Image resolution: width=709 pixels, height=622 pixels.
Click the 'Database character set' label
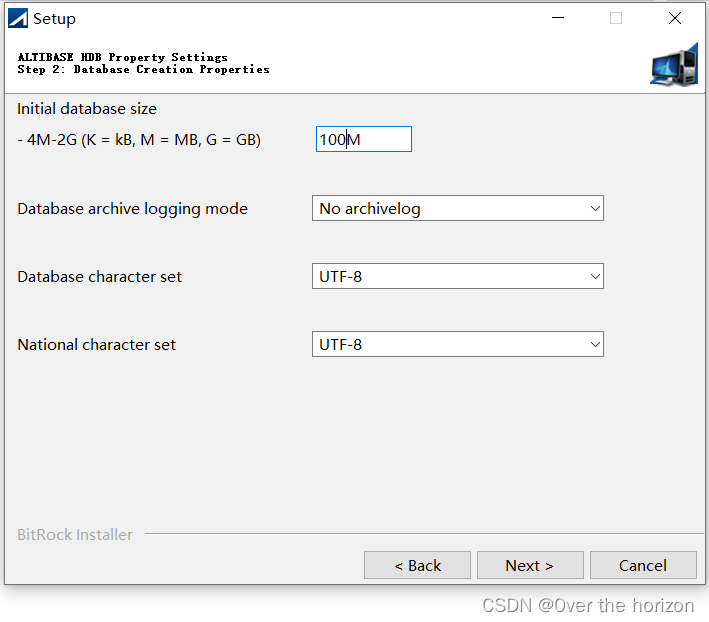[x=99, y=277]
